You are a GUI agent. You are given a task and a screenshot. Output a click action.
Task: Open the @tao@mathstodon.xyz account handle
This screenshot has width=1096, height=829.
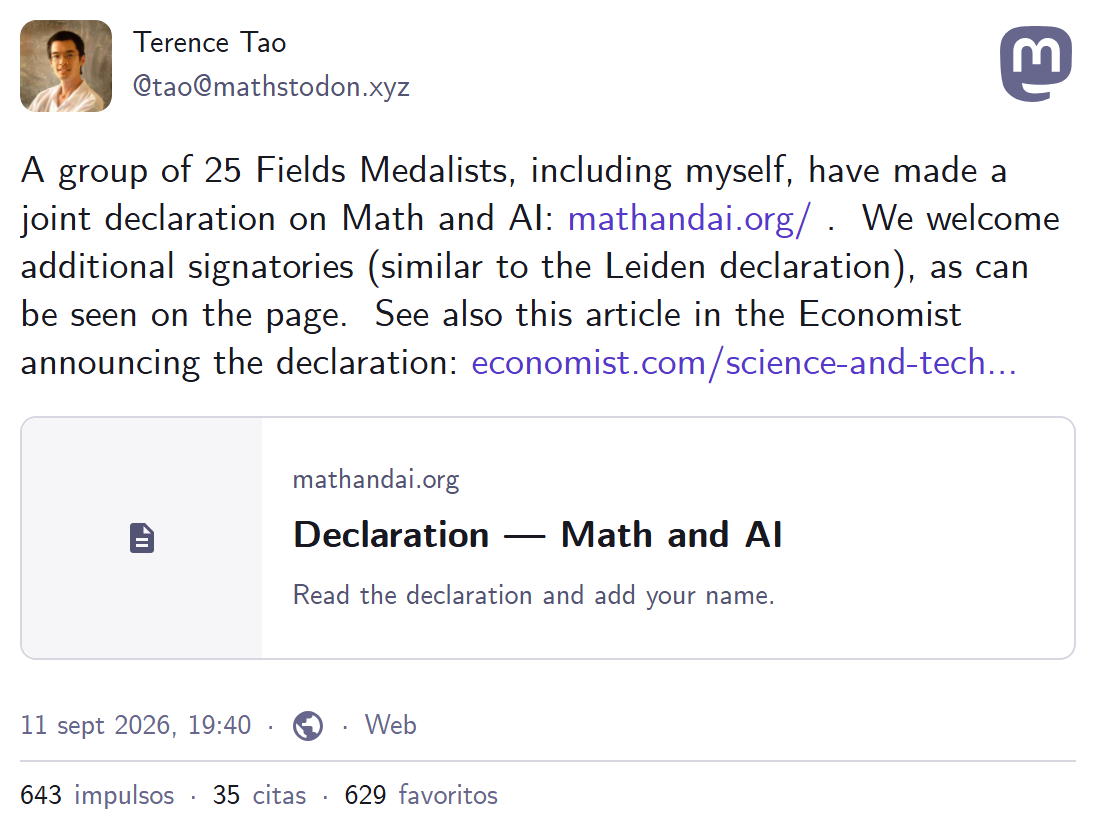[271, 87]
